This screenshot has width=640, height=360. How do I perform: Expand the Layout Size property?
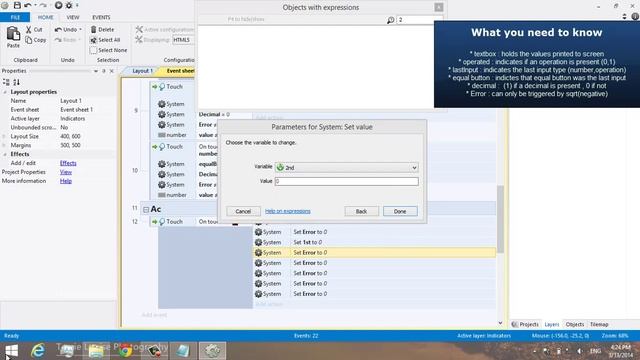[4, 136]
